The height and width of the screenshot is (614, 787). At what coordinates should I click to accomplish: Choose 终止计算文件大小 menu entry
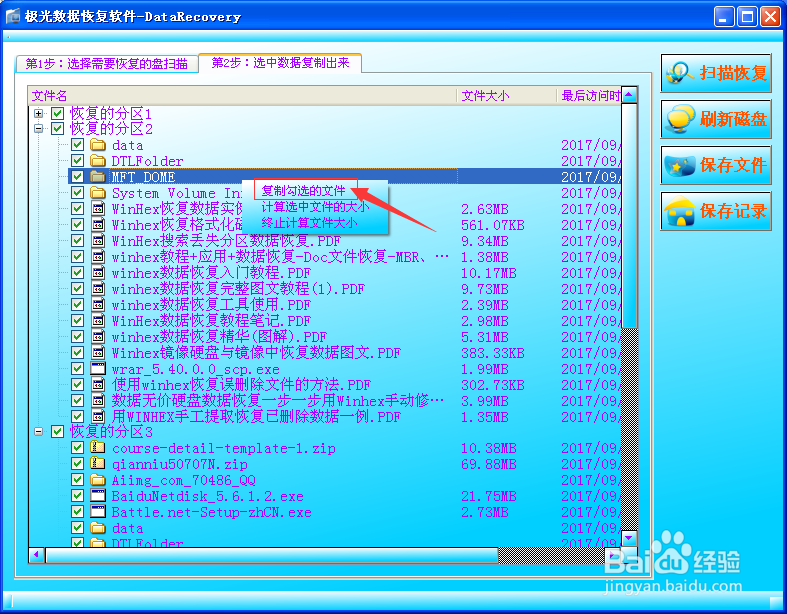(x=310, y=223)
